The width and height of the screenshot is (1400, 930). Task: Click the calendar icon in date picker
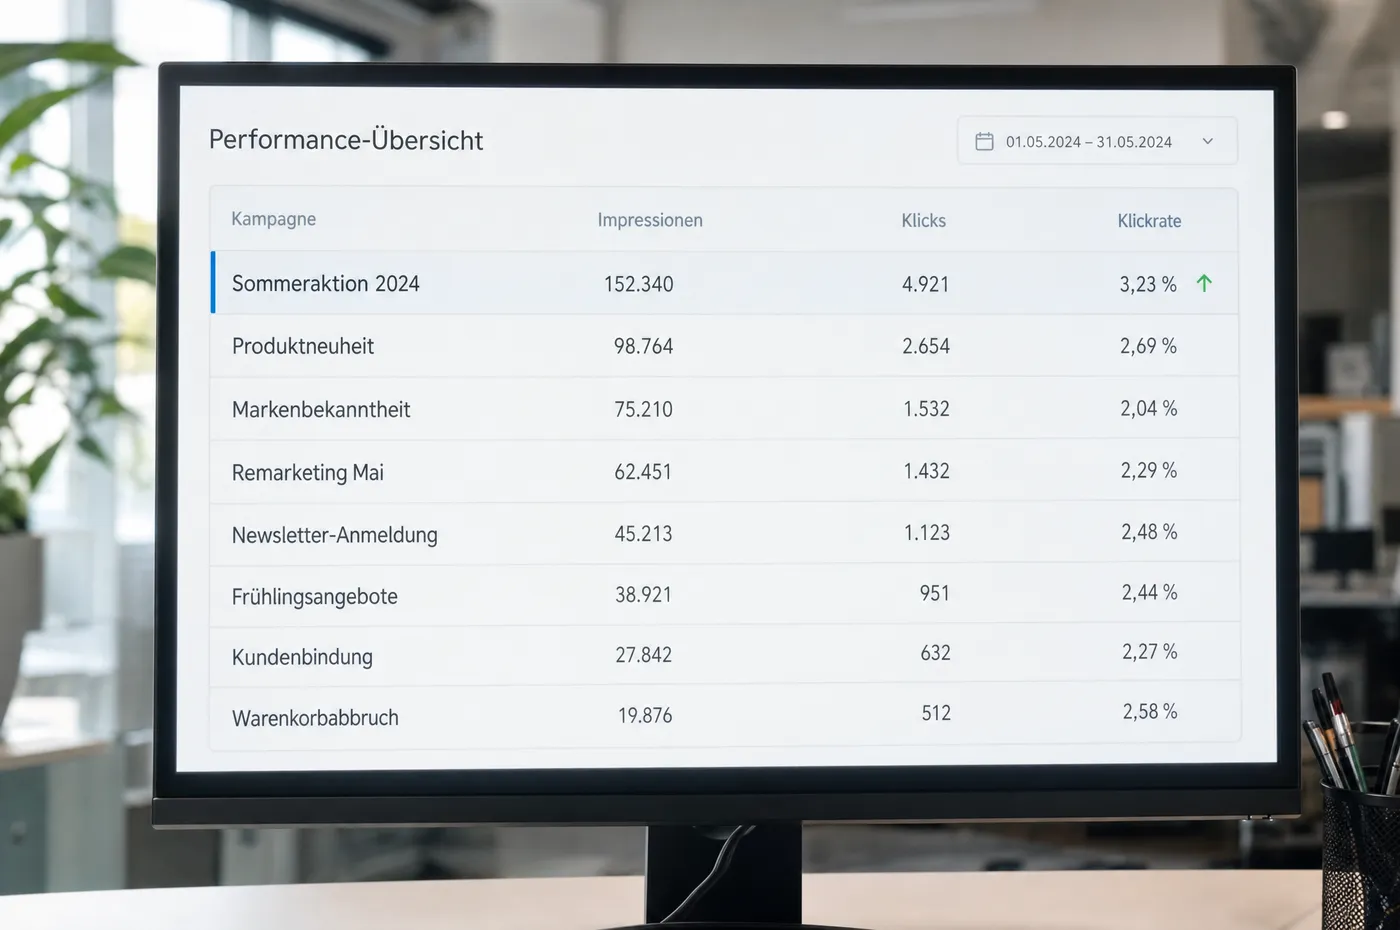(984, 142)
